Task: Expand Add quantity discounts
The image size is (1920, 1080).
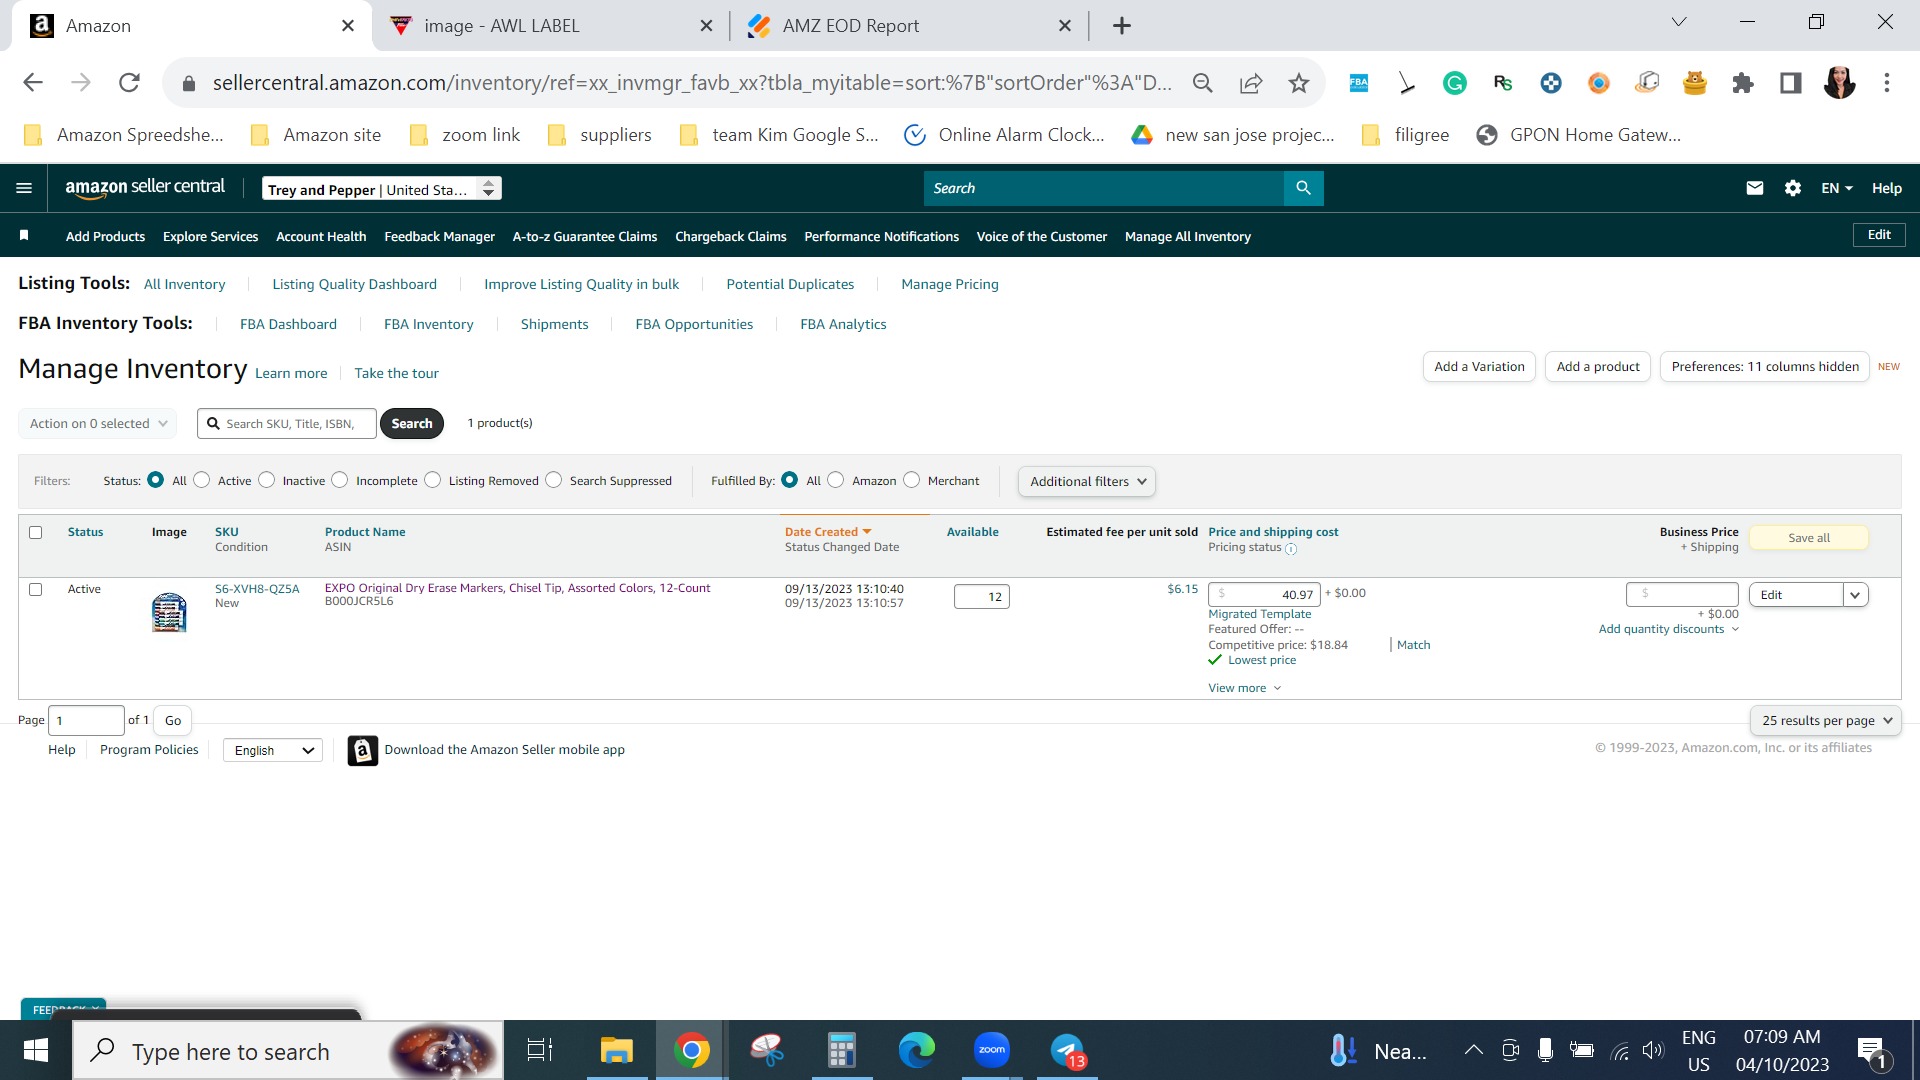Action: [1669, 629]
